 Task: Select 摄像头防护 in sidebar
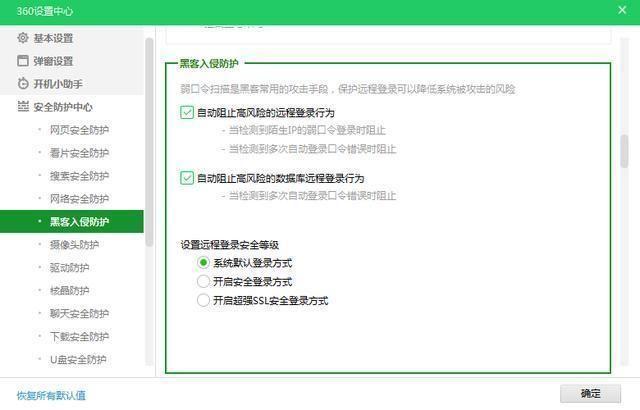(x=72, y=245)
